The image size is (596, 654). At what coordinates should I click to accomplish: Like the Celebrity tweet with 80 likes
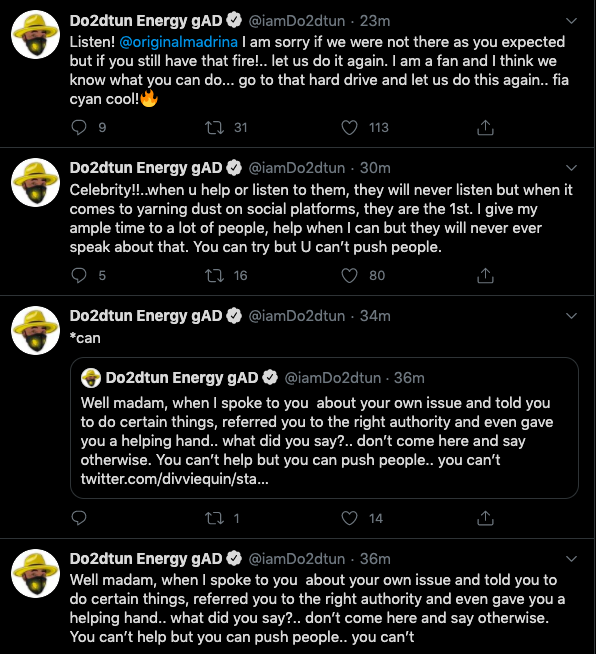[349, 275]
